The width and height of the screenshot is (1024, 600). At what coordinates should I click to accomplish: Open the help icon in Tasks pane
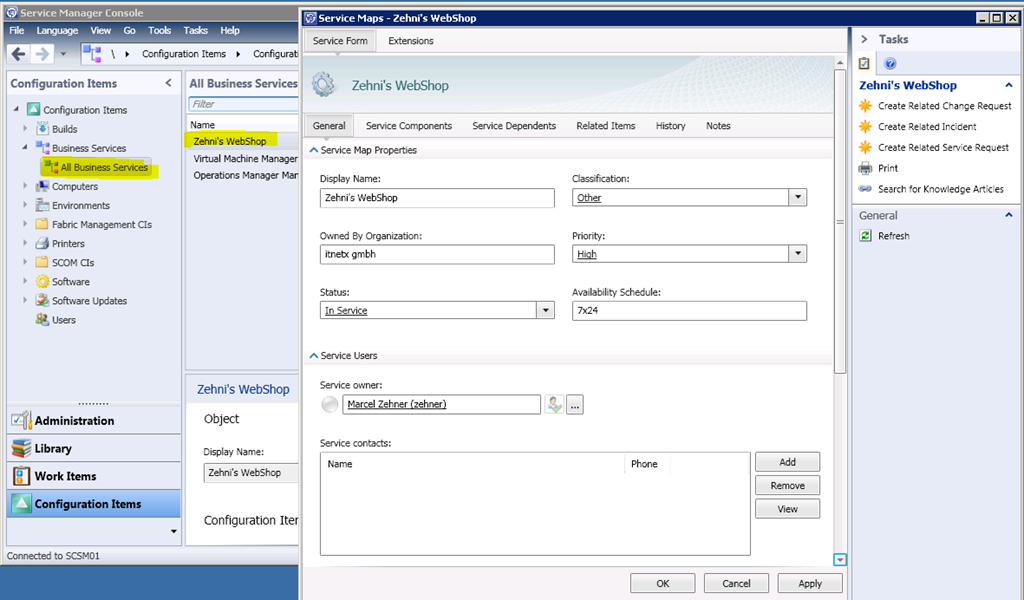(890, 64)
